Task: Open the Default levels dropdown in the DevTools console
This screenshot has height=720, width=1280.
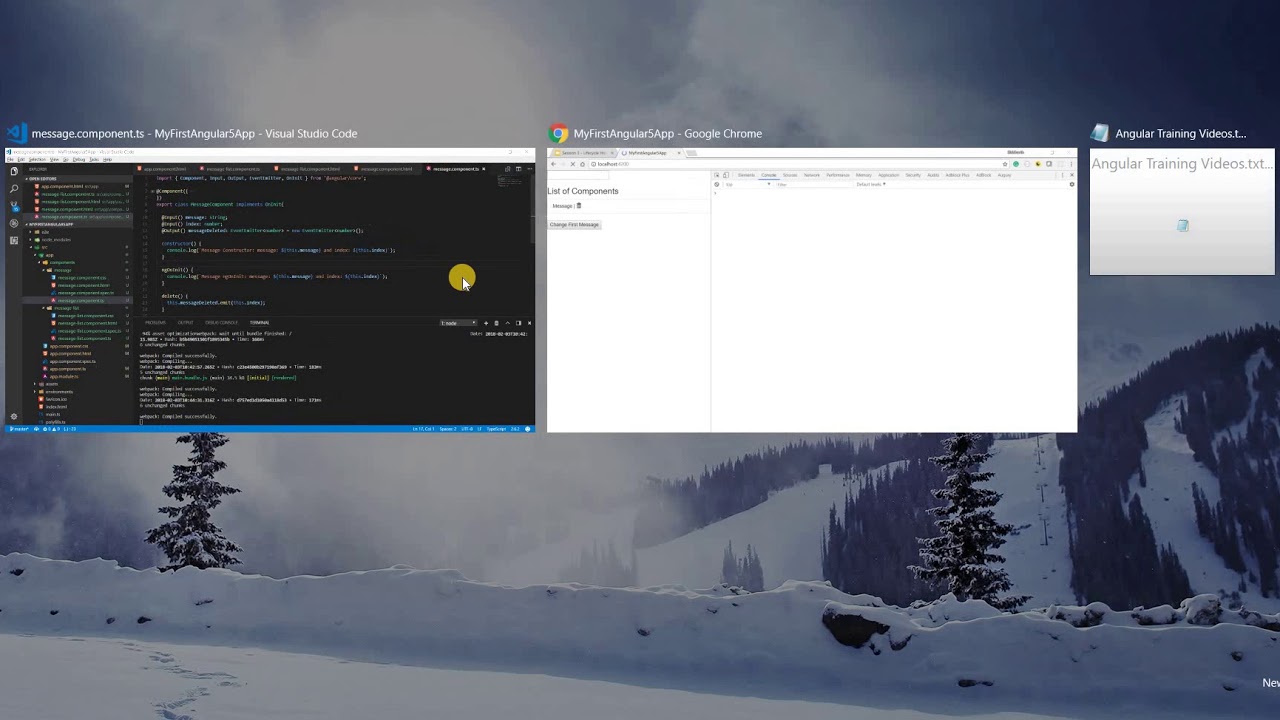Action: pos(871,184)
